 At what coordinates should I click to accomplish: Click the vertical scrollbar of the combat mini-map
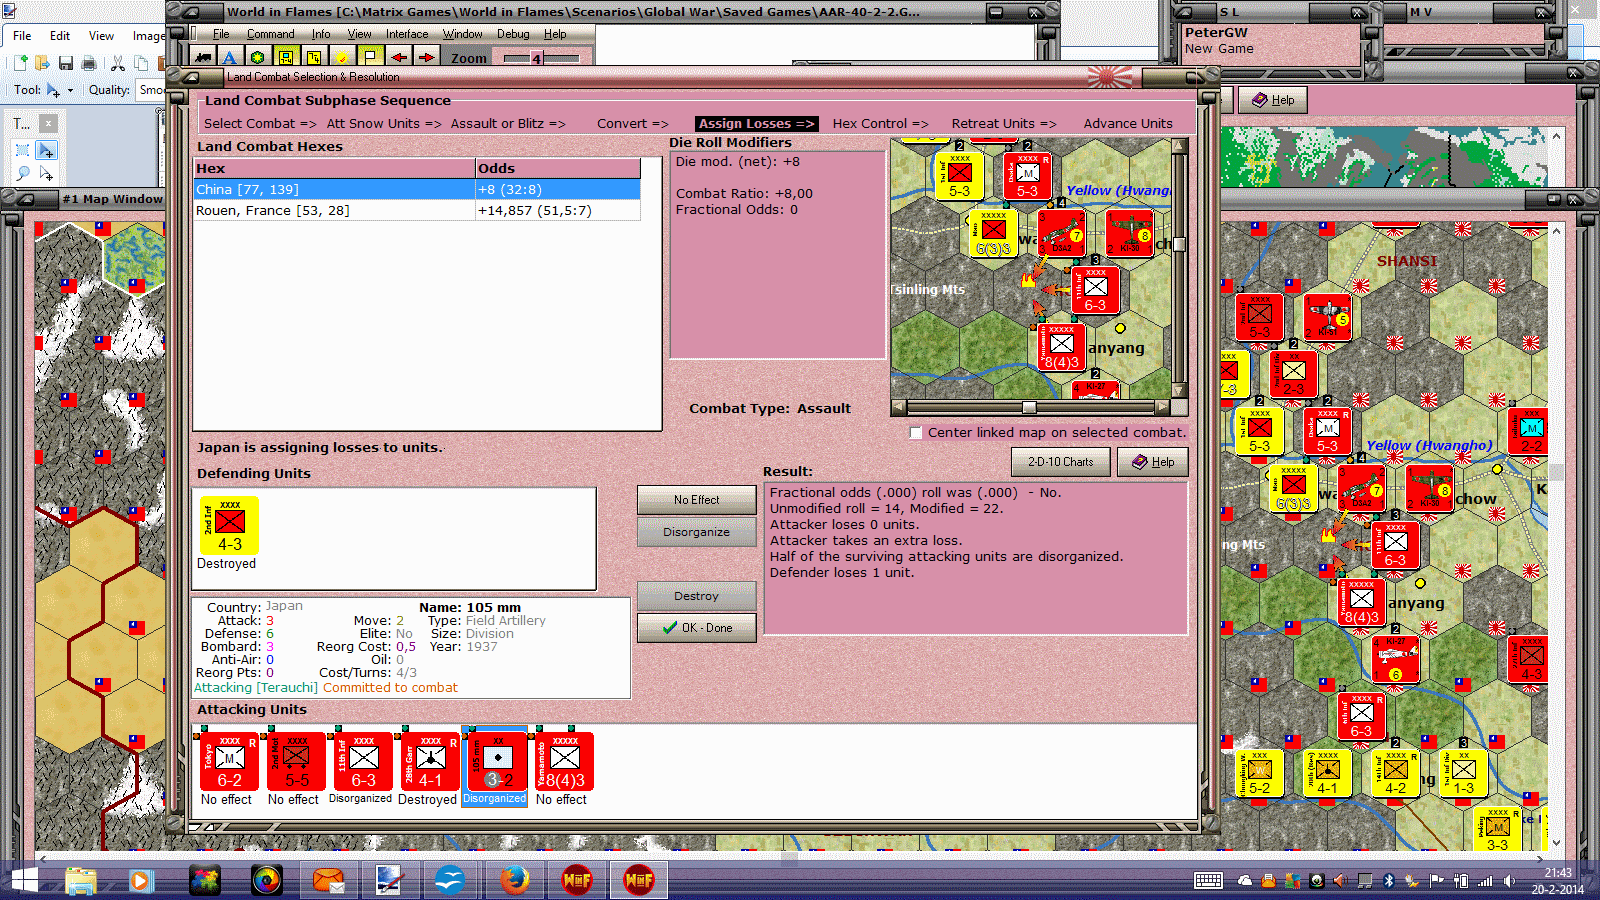1180,268
